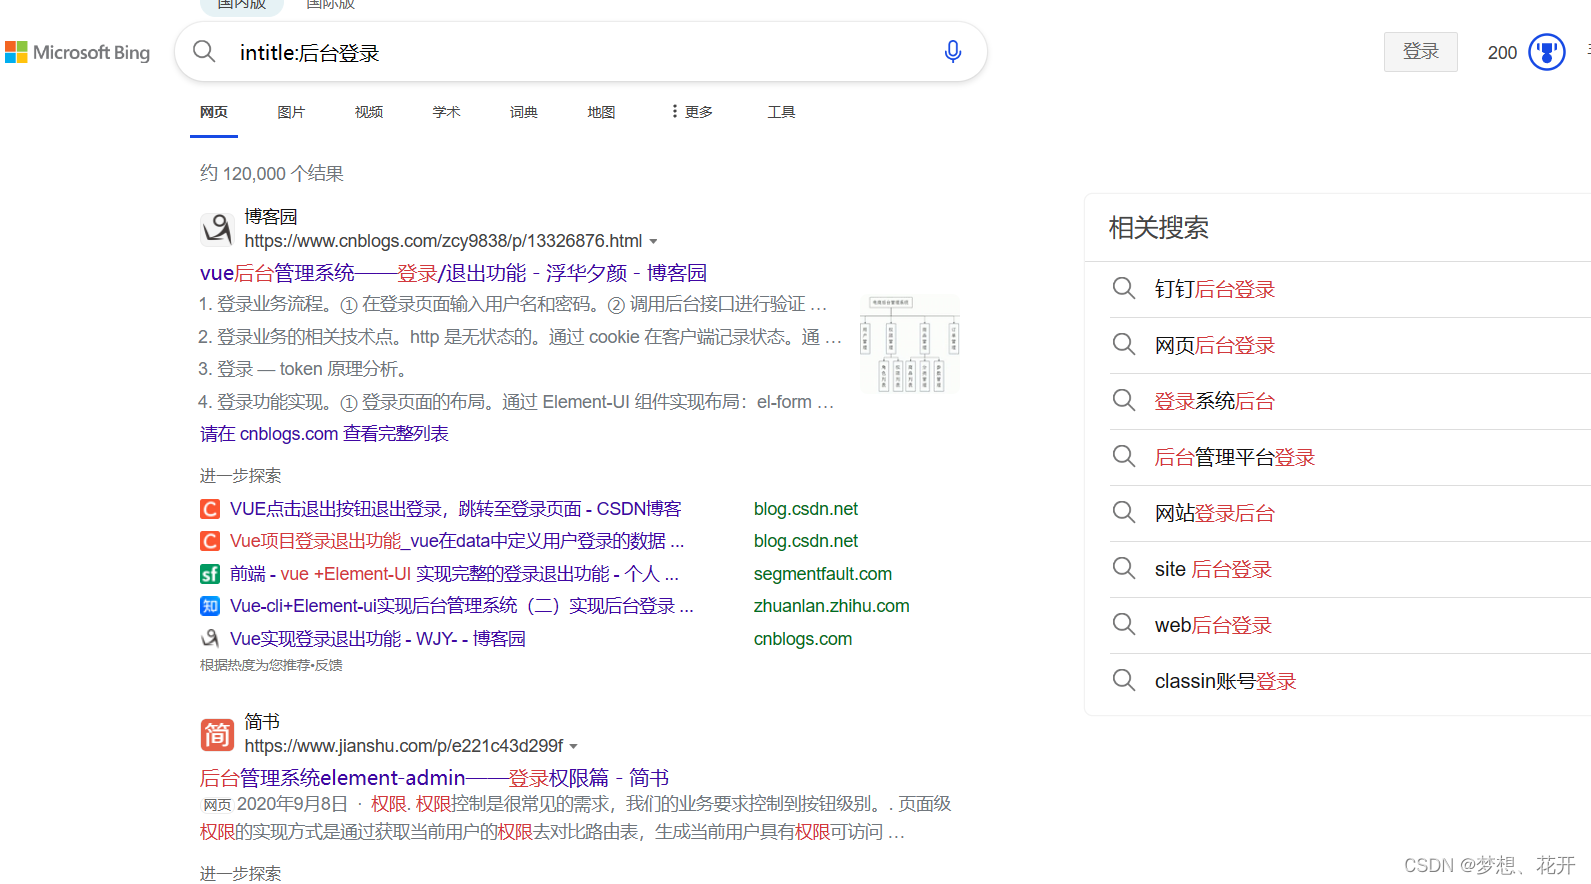The width and height of the screenshot is (1591, 884).
Task: Open link 前端 - vue +Element-UI 实现完整的登录退出功能
Action: tap(454, 574)
